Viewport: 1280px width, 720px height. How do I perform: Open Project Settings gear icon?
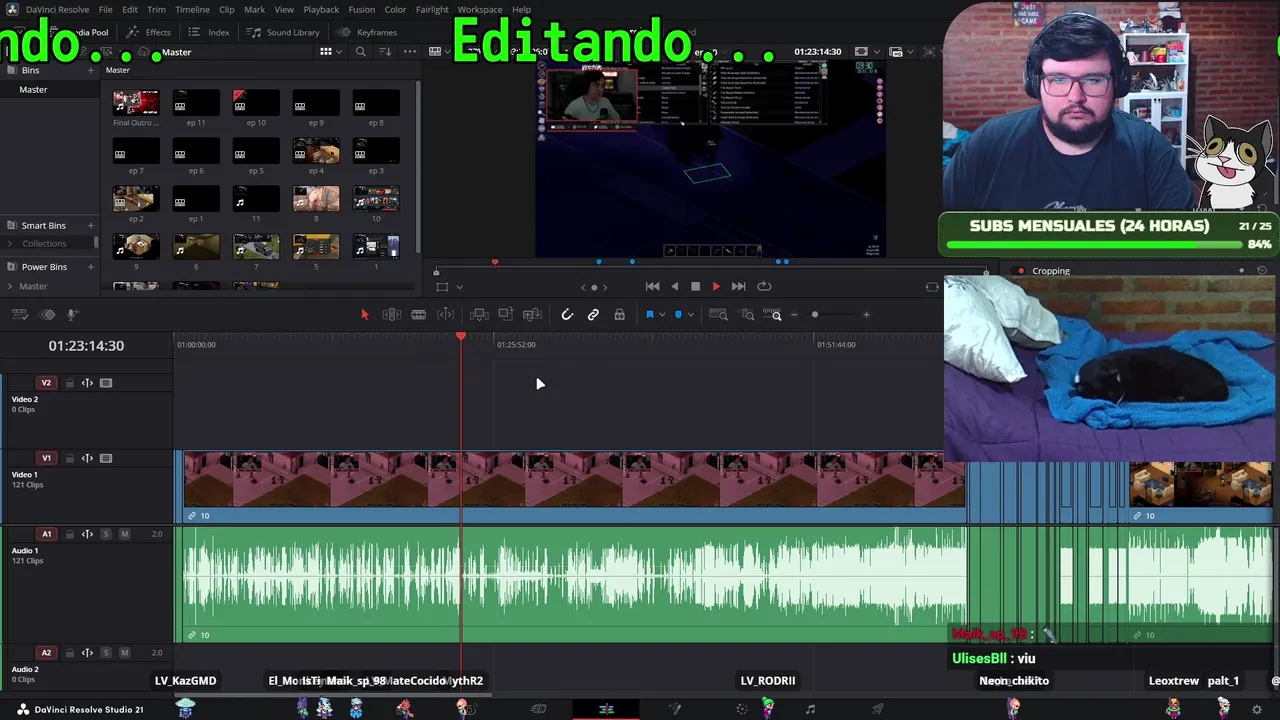(1257, 709)
